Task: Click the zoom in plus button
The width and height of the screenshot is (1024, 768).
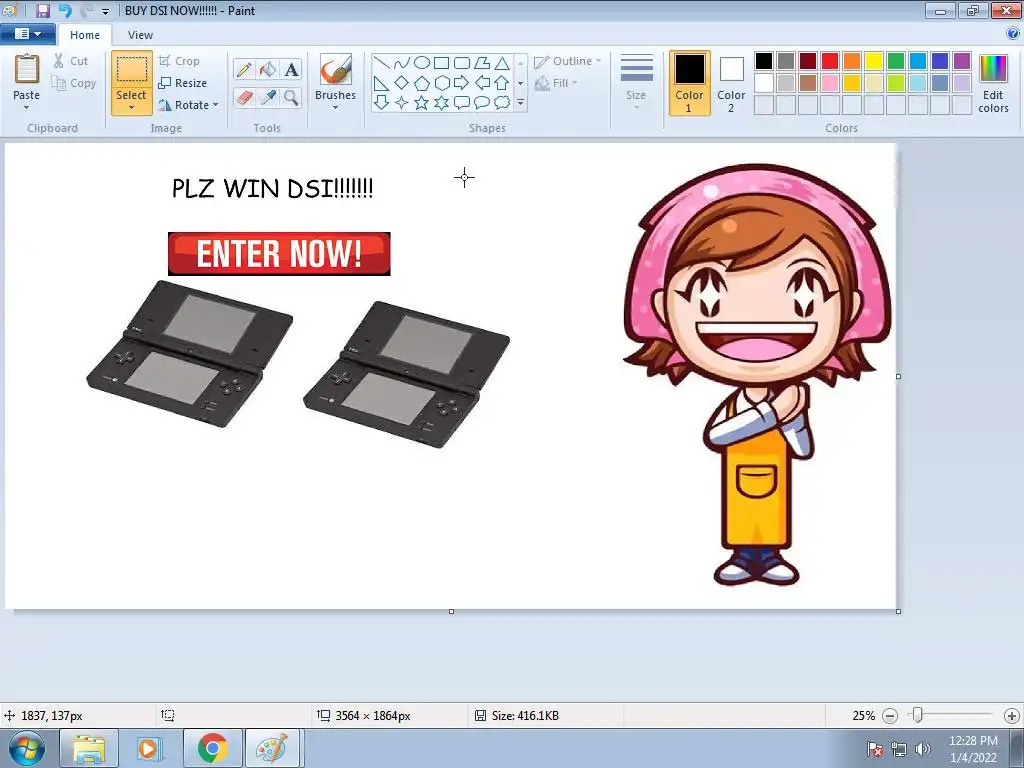Action: click(x=1012, y=716)
